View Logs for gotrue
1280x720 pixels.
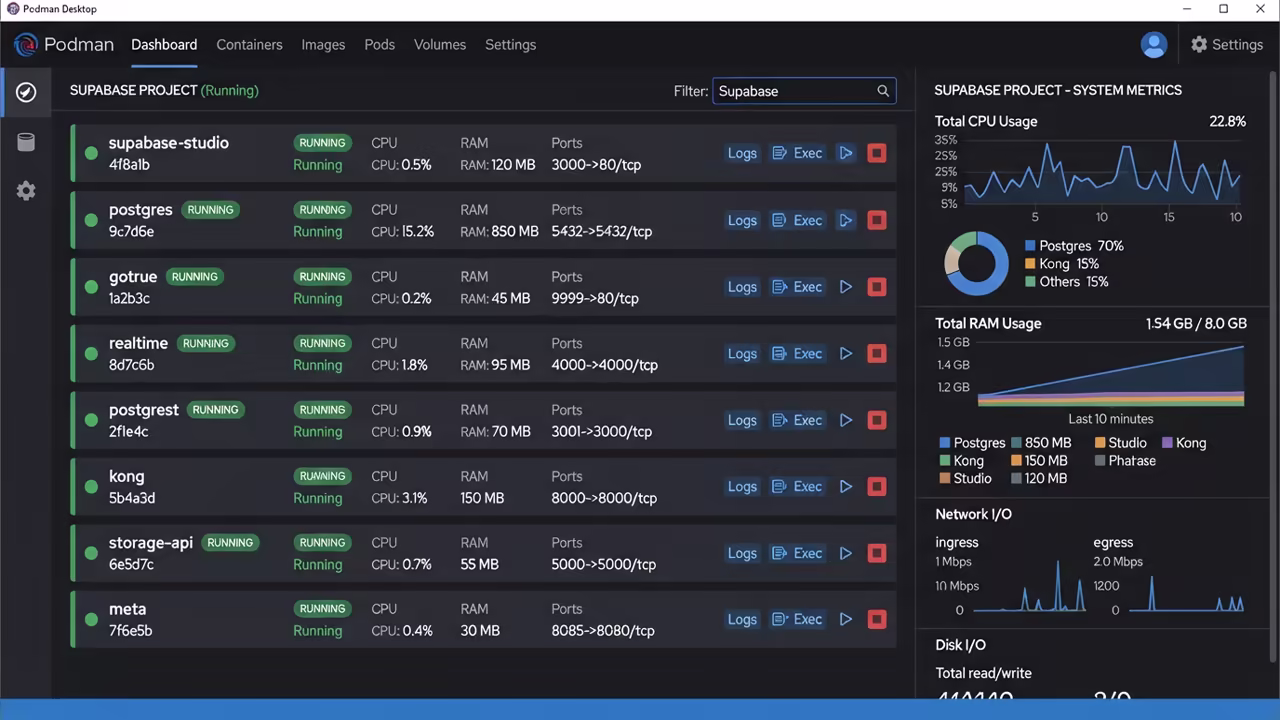click(742, 287)
